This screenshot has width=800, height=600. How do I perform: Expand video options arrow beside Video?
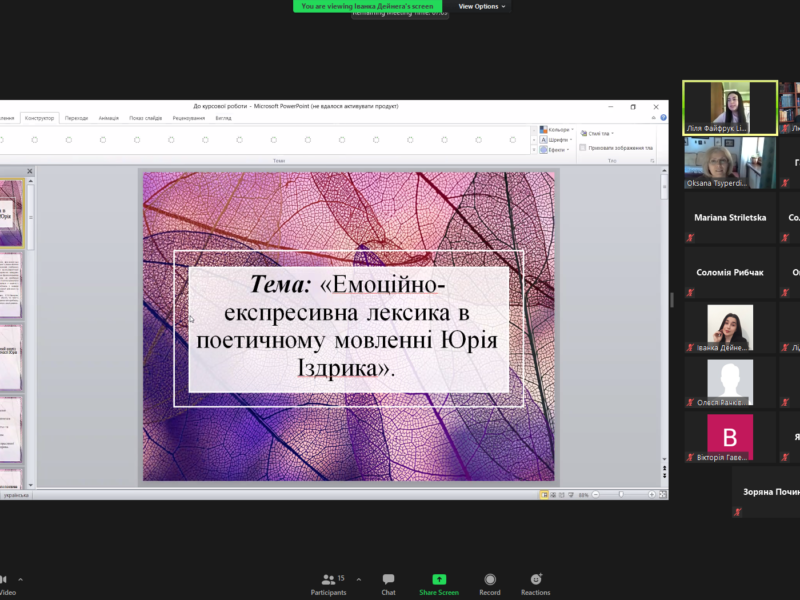pos(20,579)
